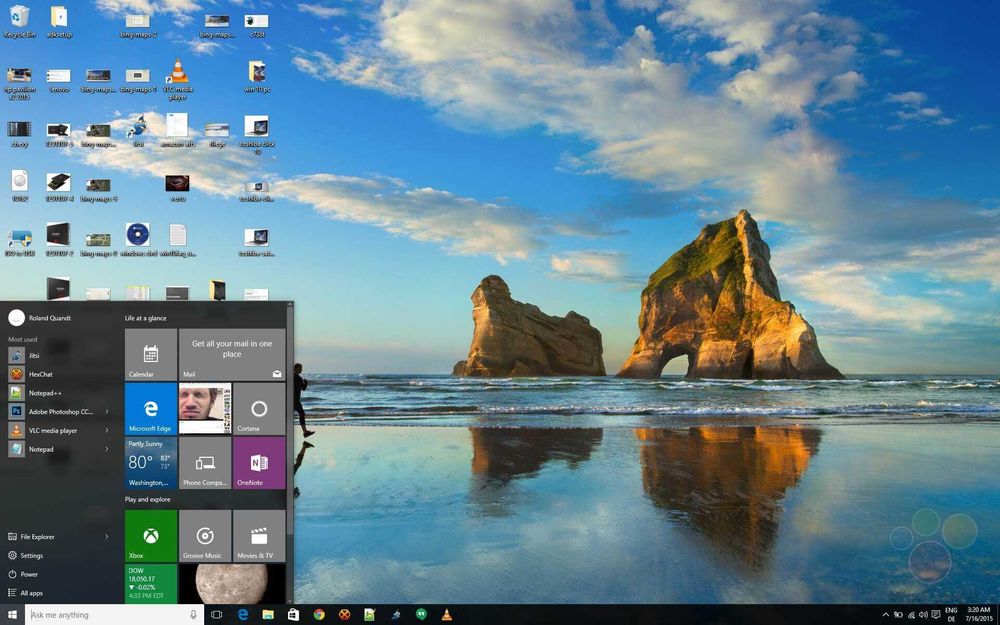The height and width of the screenshot is (625, 1000).
Task: Open VLC media player in Start menu
Action: (x=53, y=430)
